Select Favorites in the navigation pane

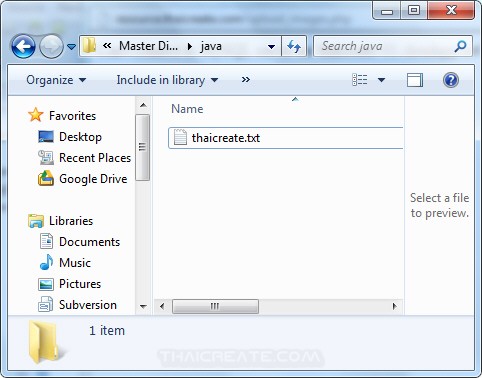(72, 116)
